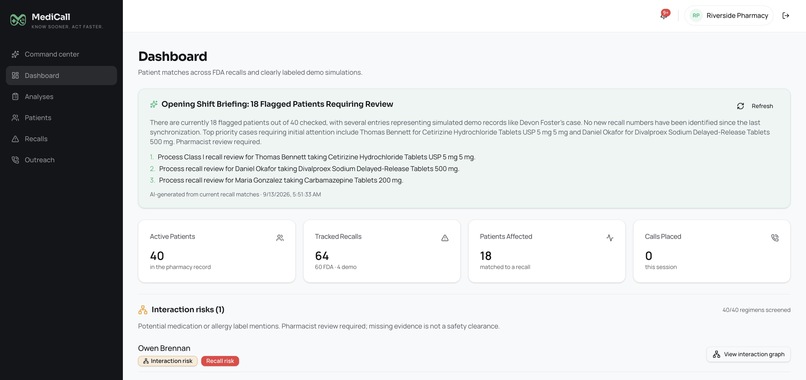This screenshot has height=380, width=806.
Task: Click the Analyses clipboard icon
Action: tap(15, 97)
